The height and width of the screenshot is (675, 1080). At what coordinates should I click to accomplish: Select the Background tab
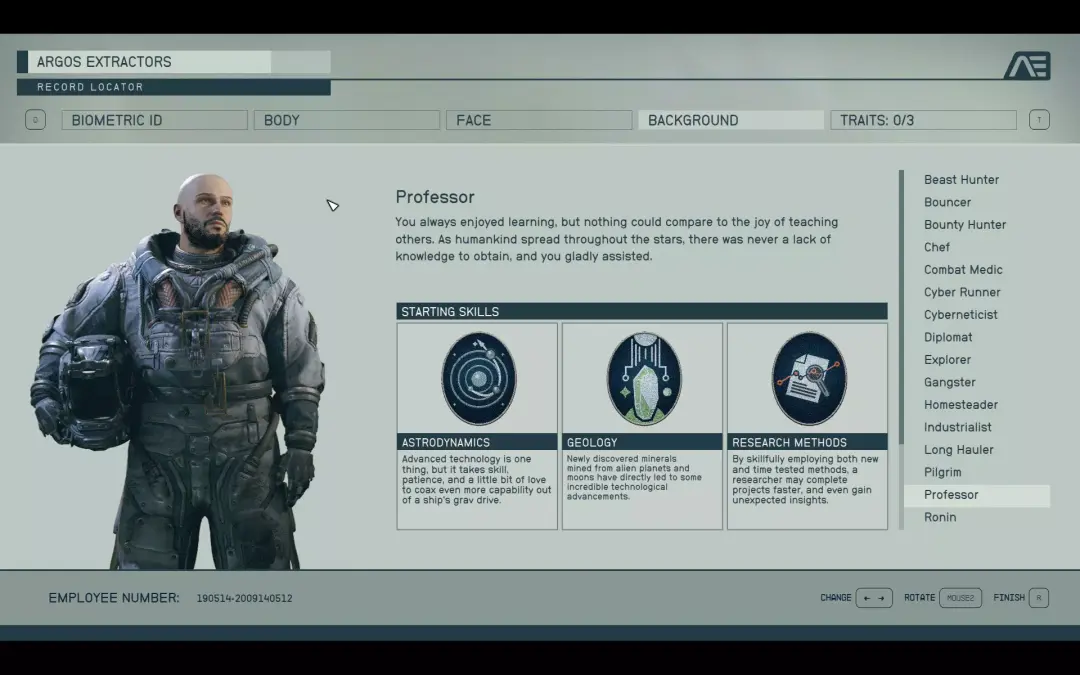coord(731,120)
